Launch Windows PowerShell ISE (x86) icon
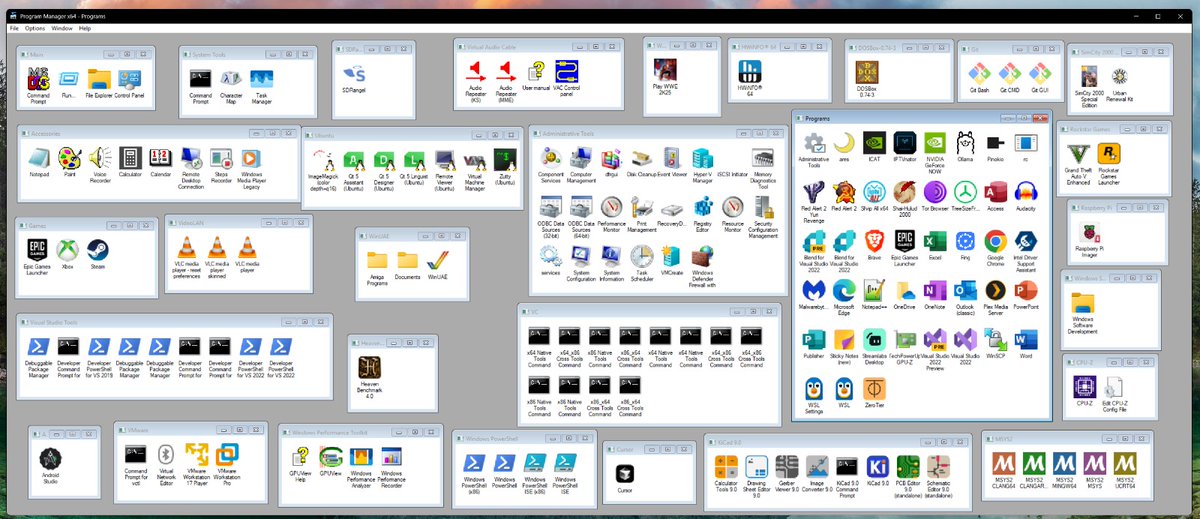The width and height of the screenshot is (1200, 519). click(535, 461)
